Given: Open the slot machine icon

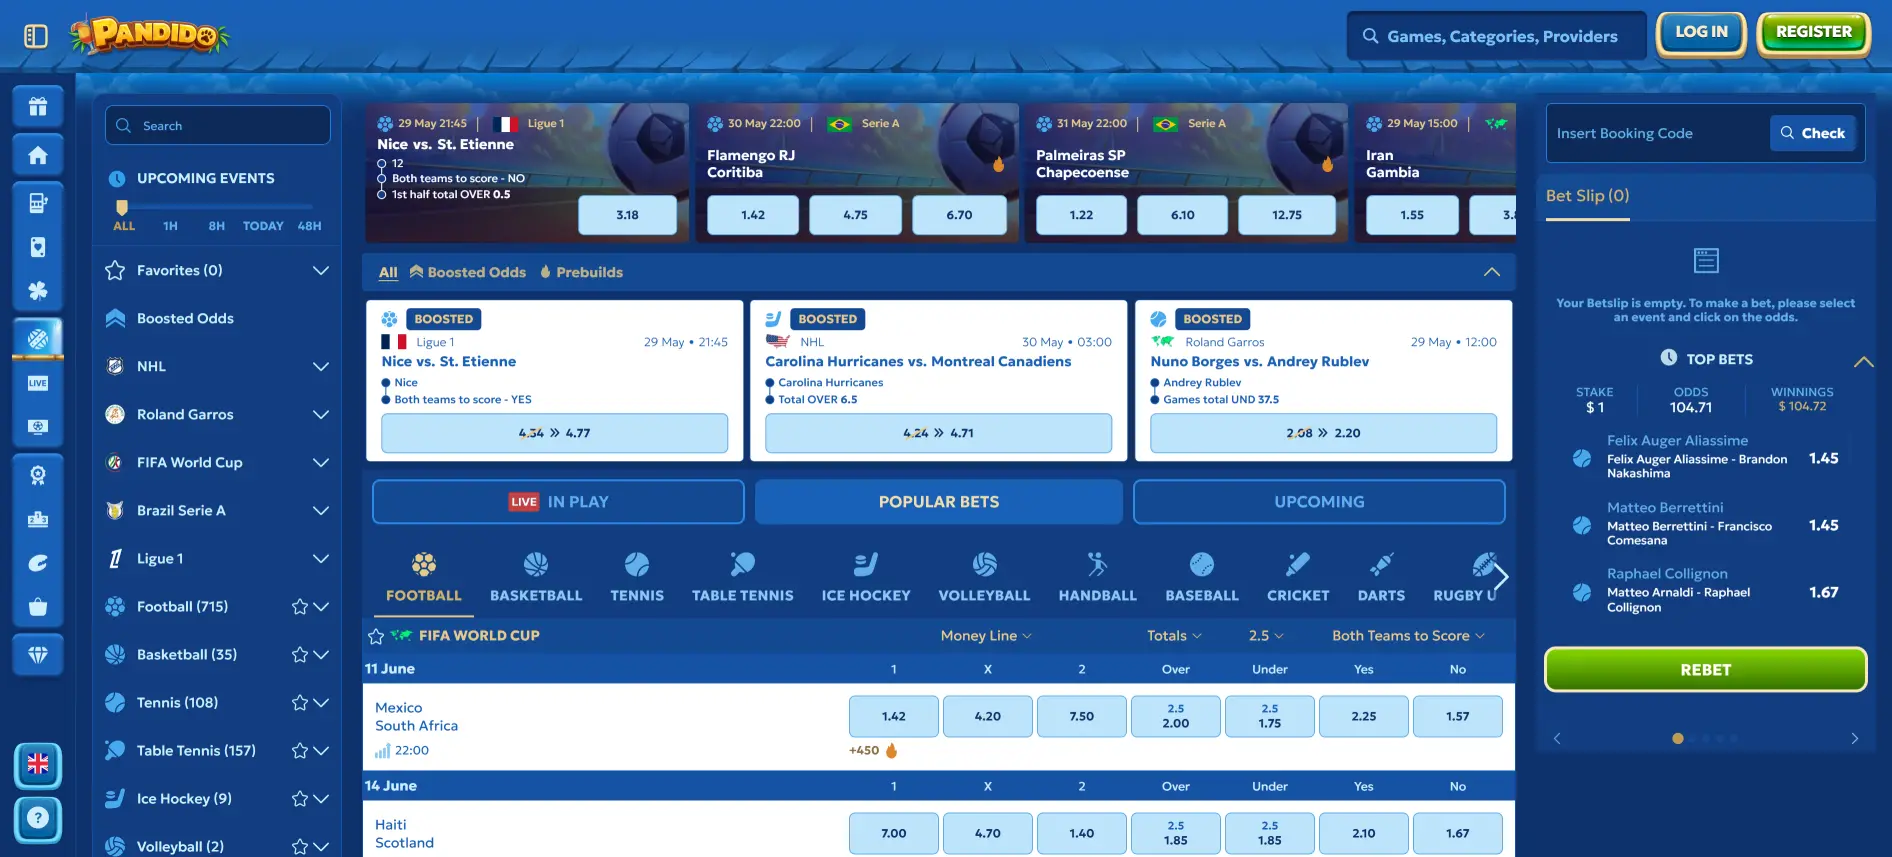Looking at the screenshot, I should 38,203.
